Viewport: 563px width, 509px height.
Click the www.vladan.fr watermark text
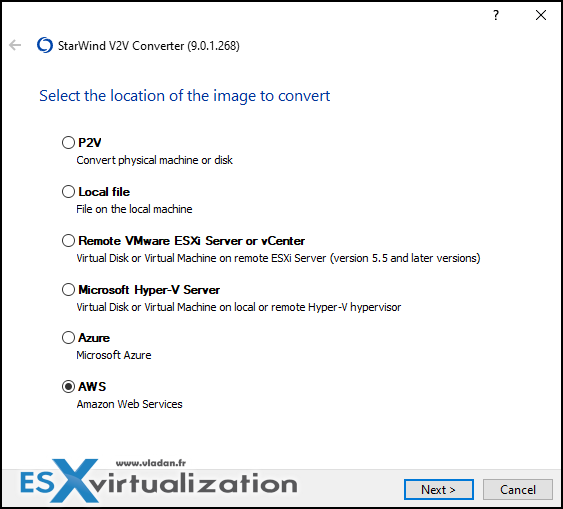[151, 463]
